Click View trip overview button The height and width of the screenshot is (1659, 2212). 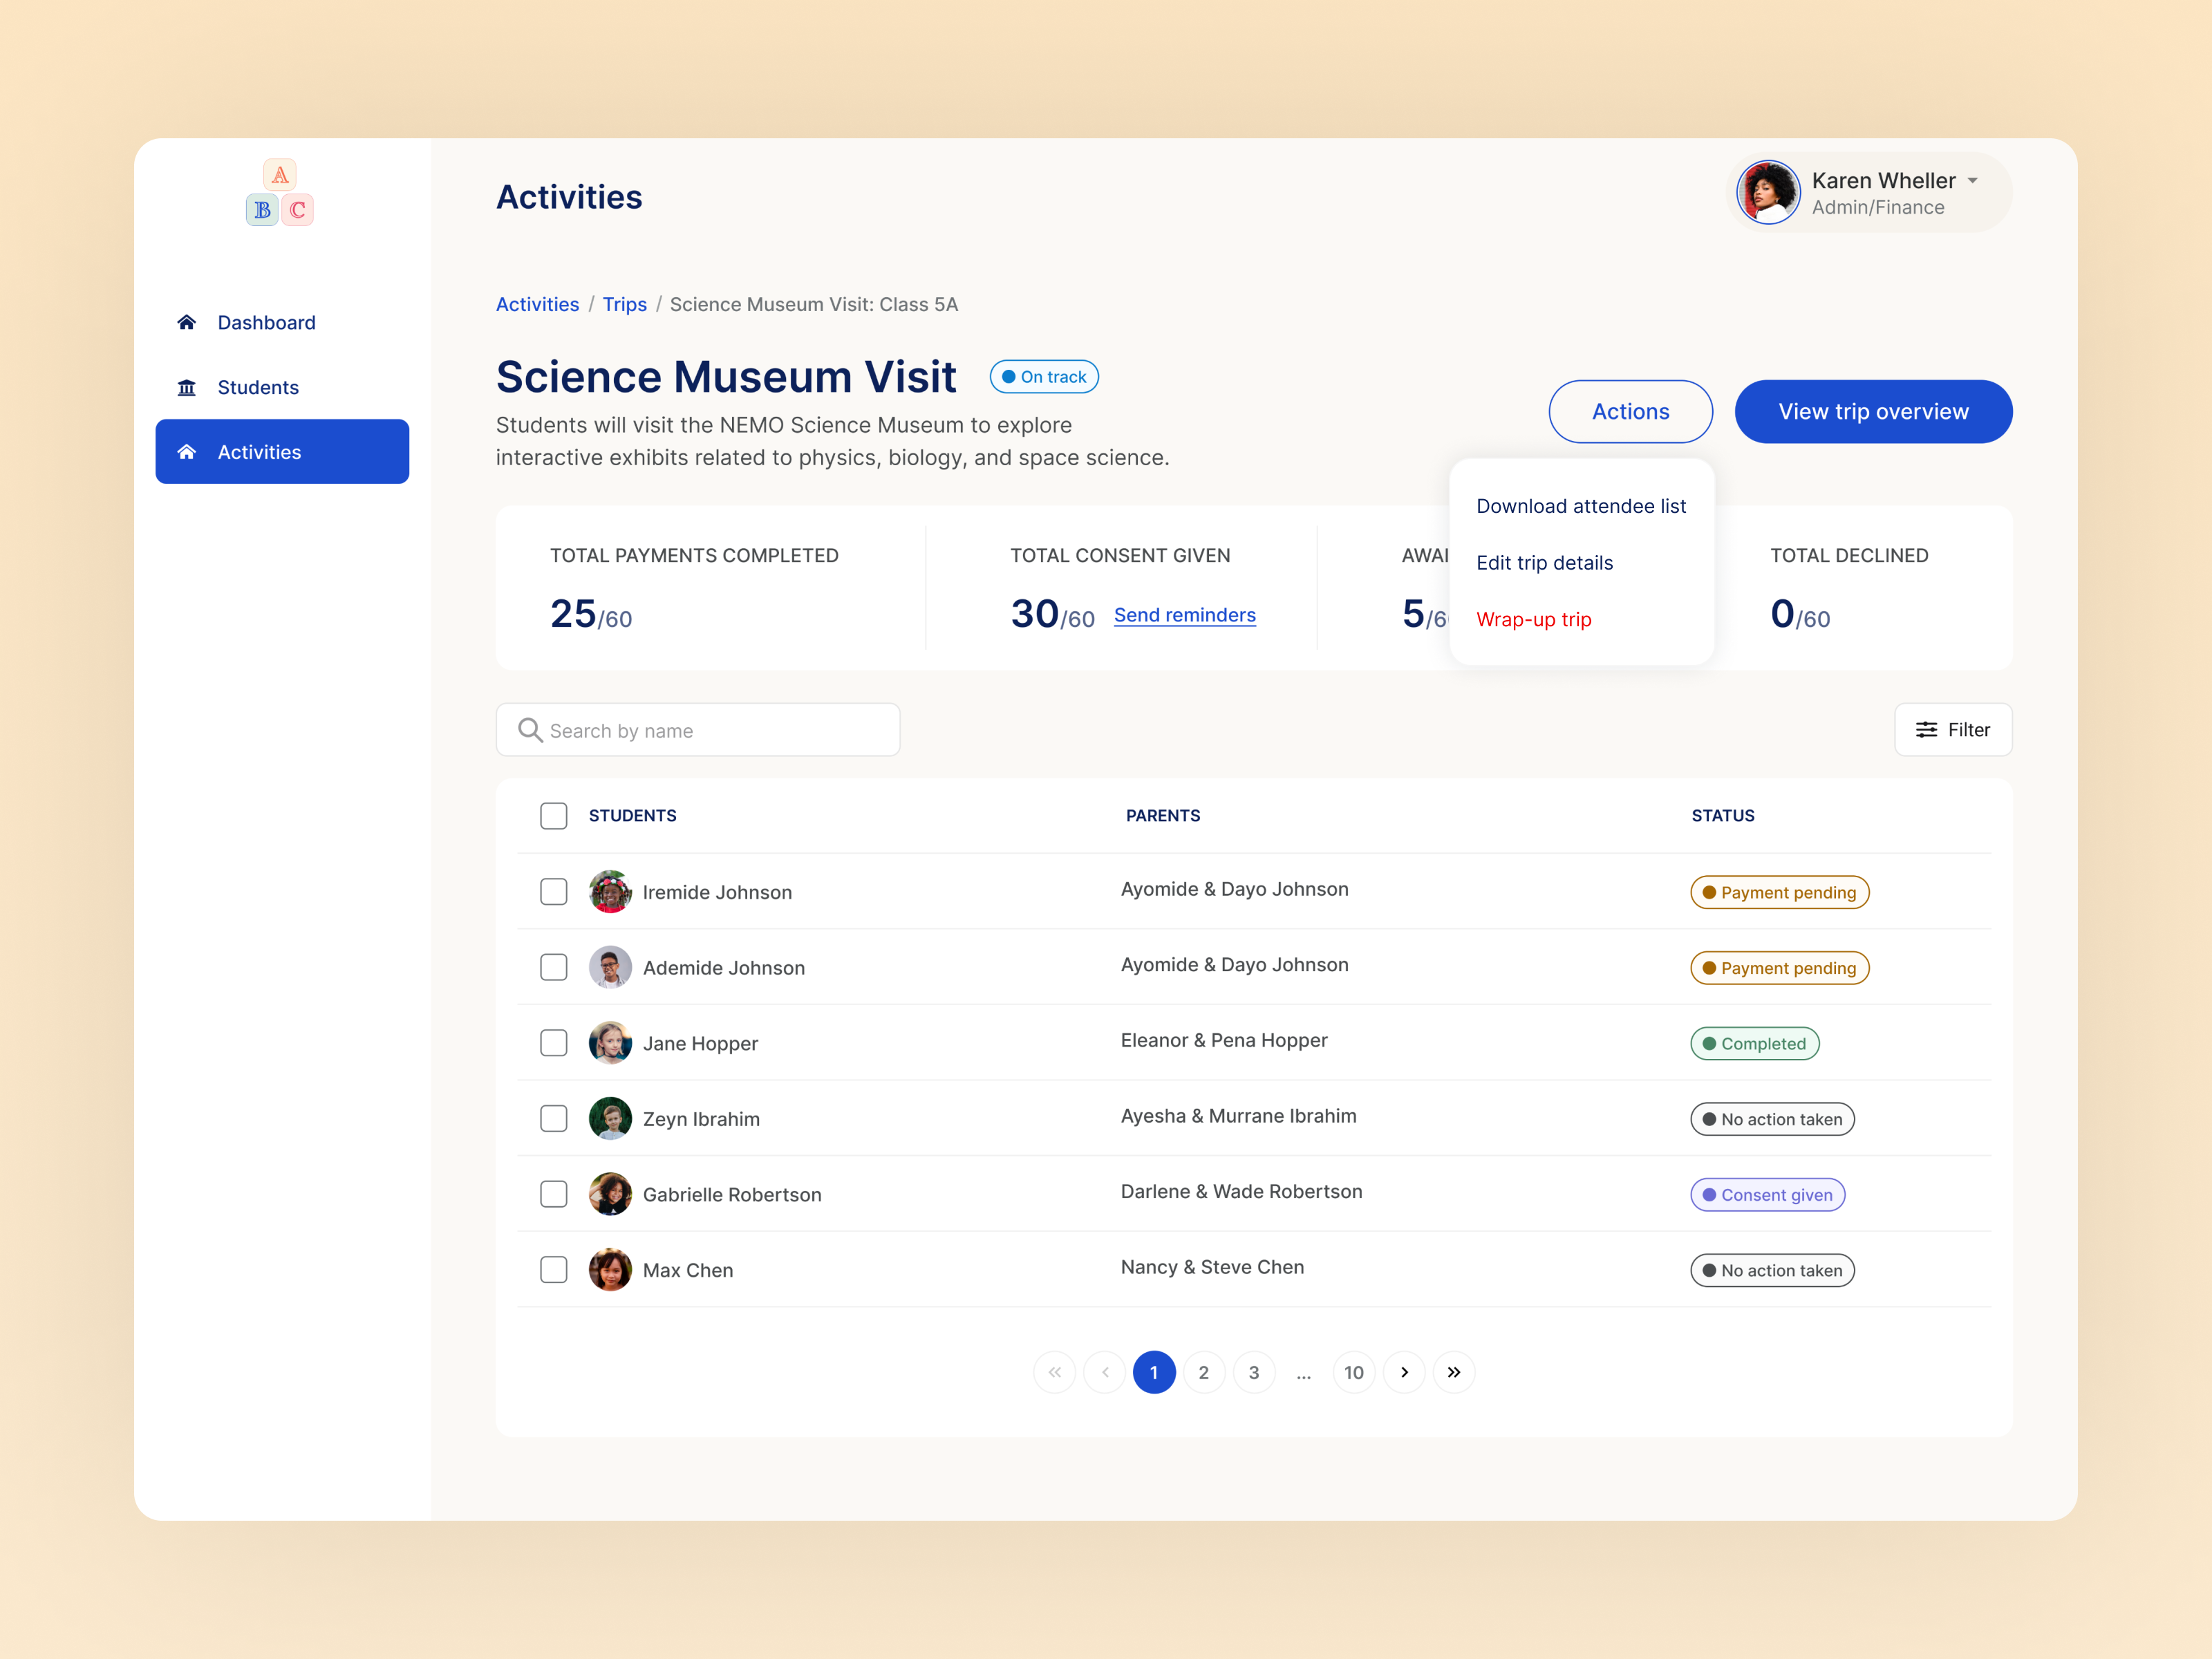tap(1873, 411)
